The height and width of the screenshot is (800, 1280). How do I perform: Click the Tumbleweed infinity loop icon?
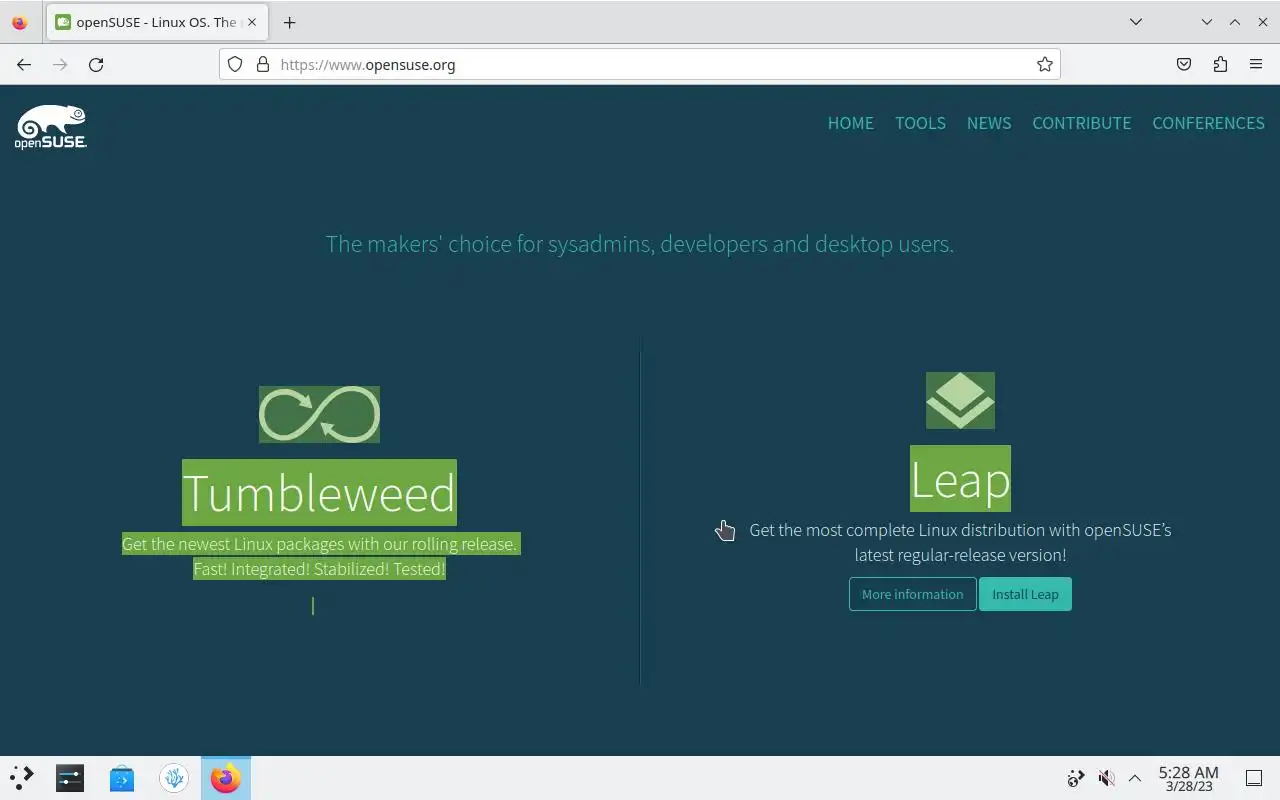[x=319, y=414]
